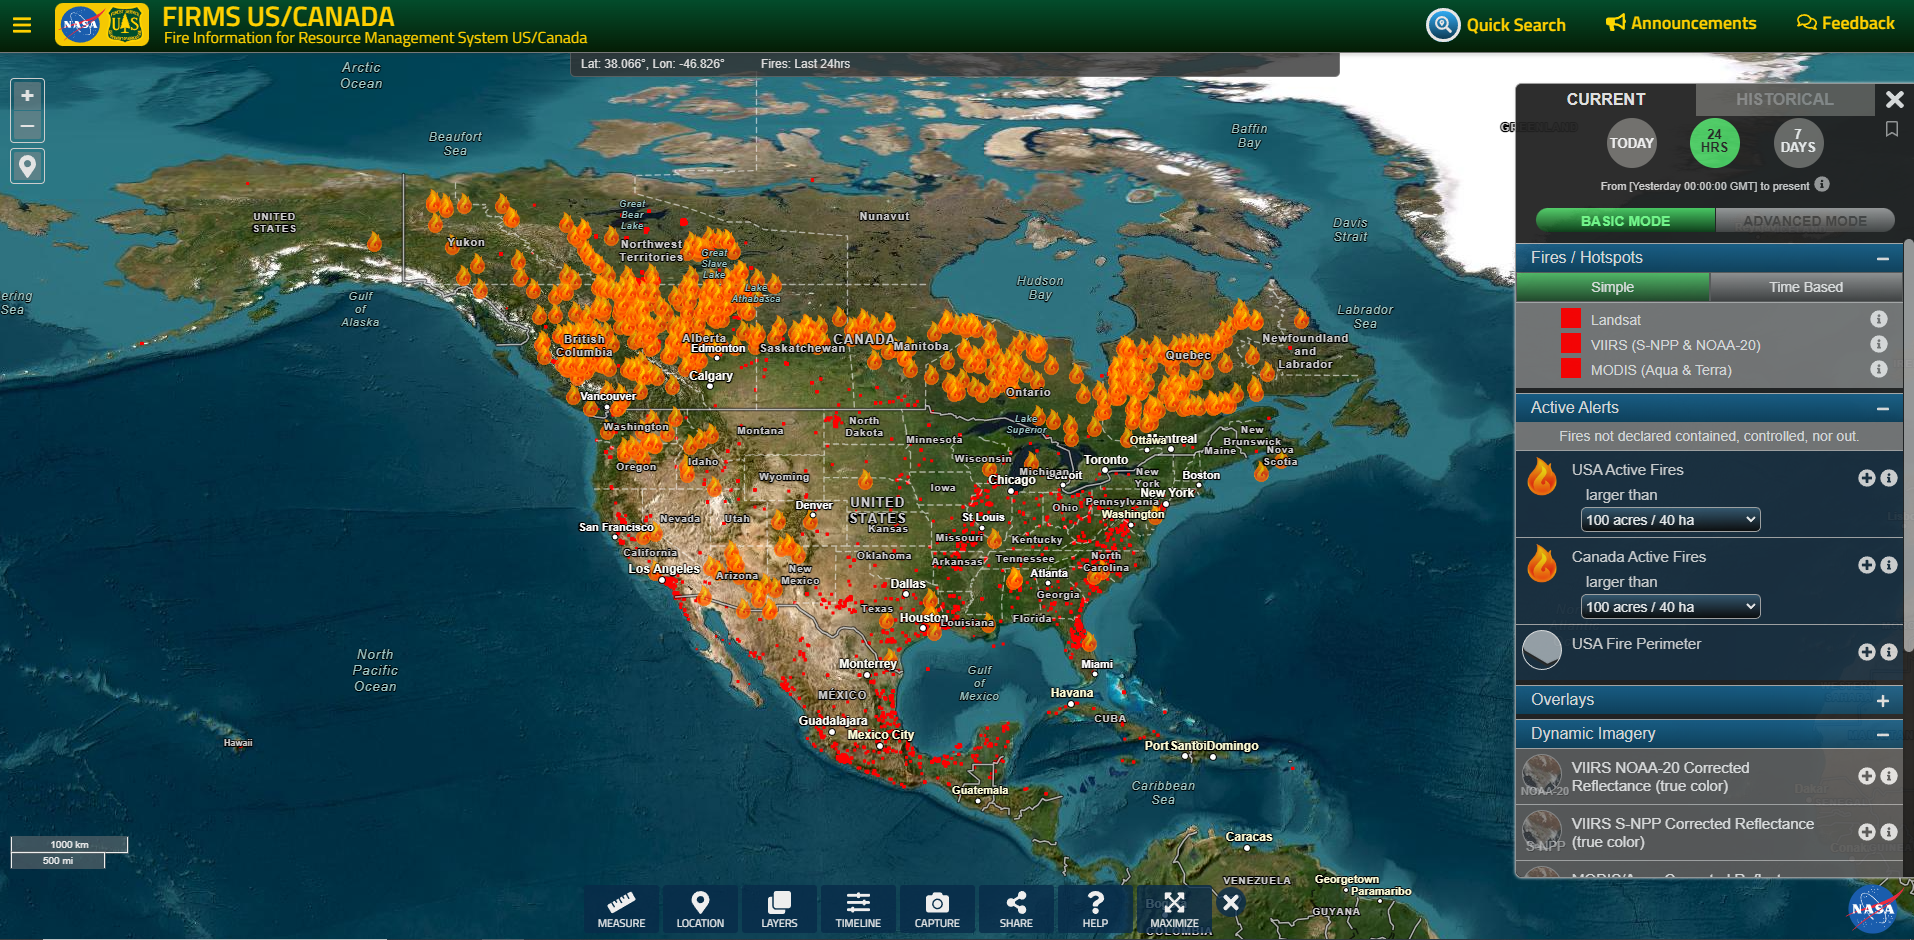Show USA Fire Perimeter info
This screenshot has width=1914, height=940.
[x=1889, y=652]
